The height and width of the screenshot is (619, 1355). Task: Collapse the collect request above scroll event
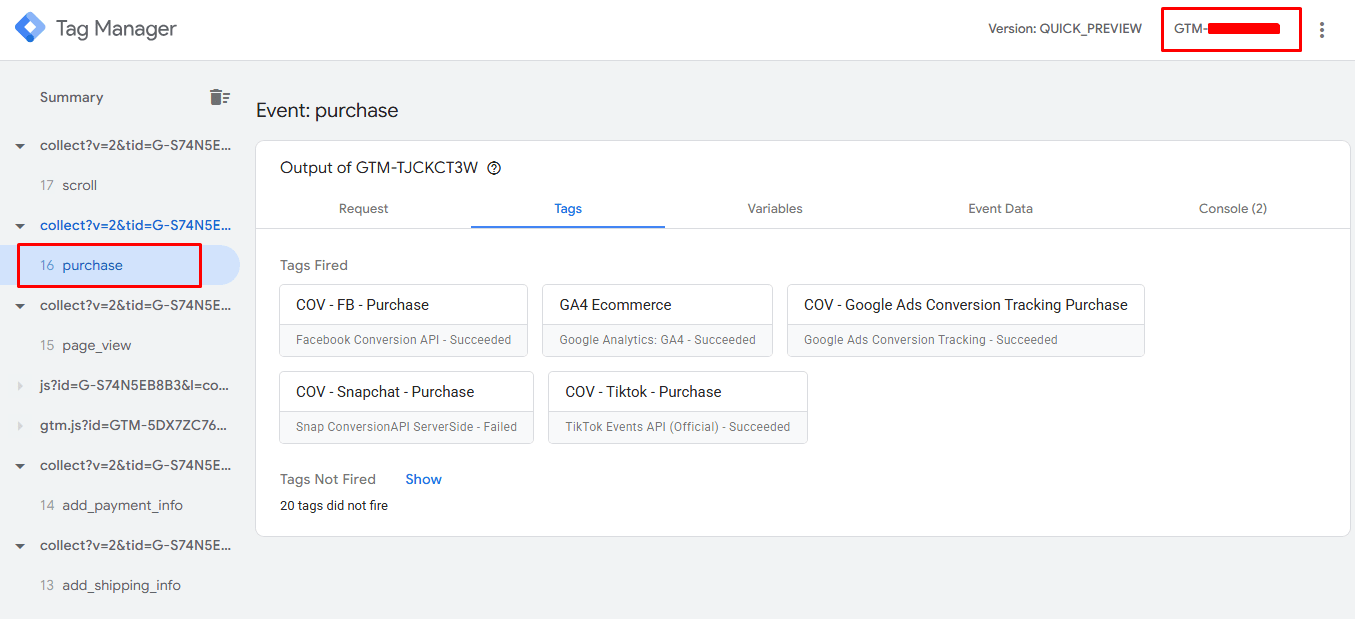click(20, 146)
